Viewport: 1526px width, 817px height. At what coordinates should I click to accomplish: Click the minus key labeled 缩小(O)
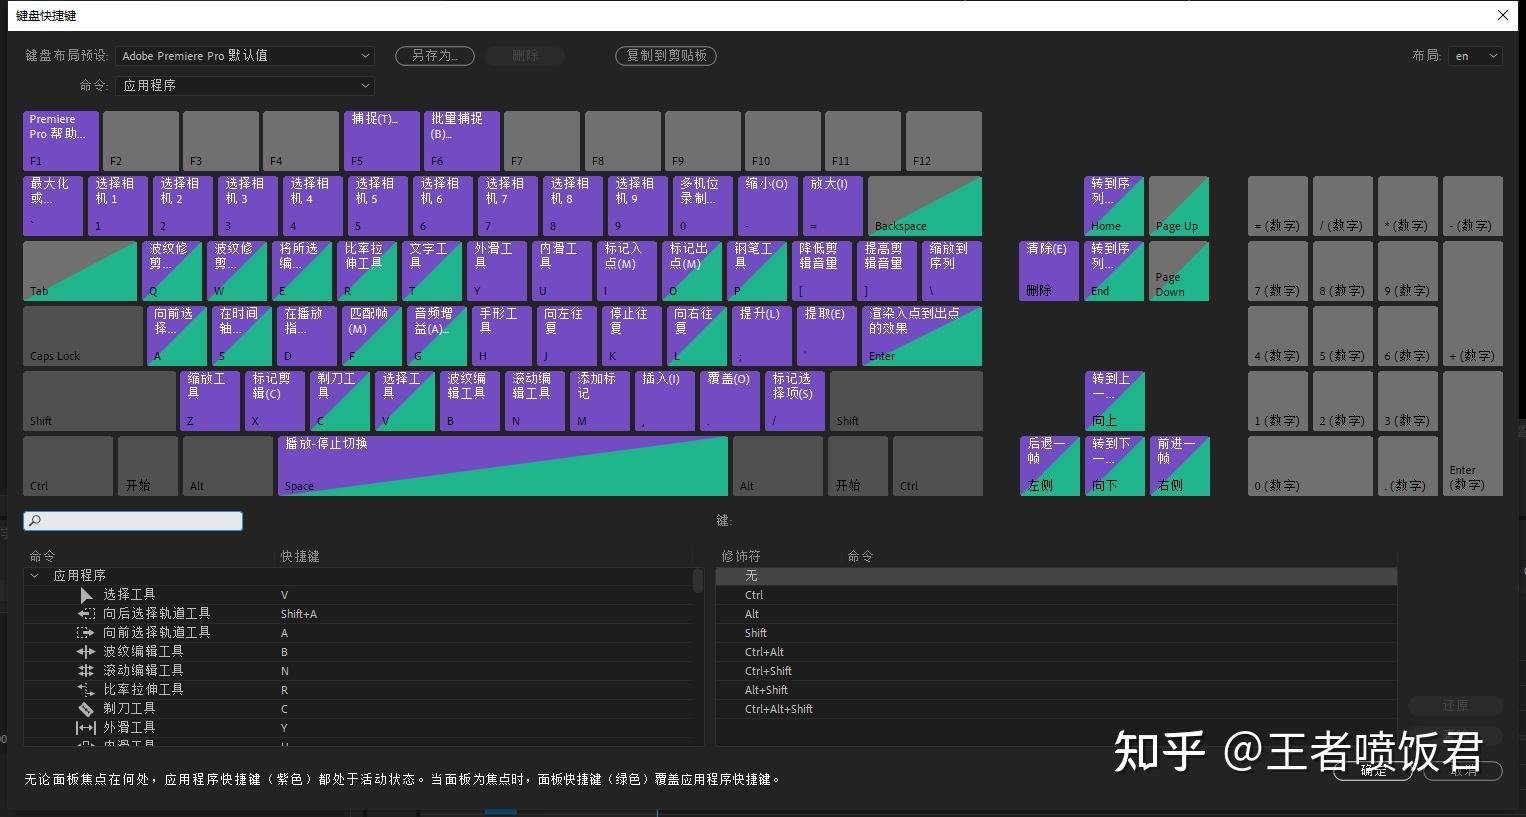pos(768,206)
